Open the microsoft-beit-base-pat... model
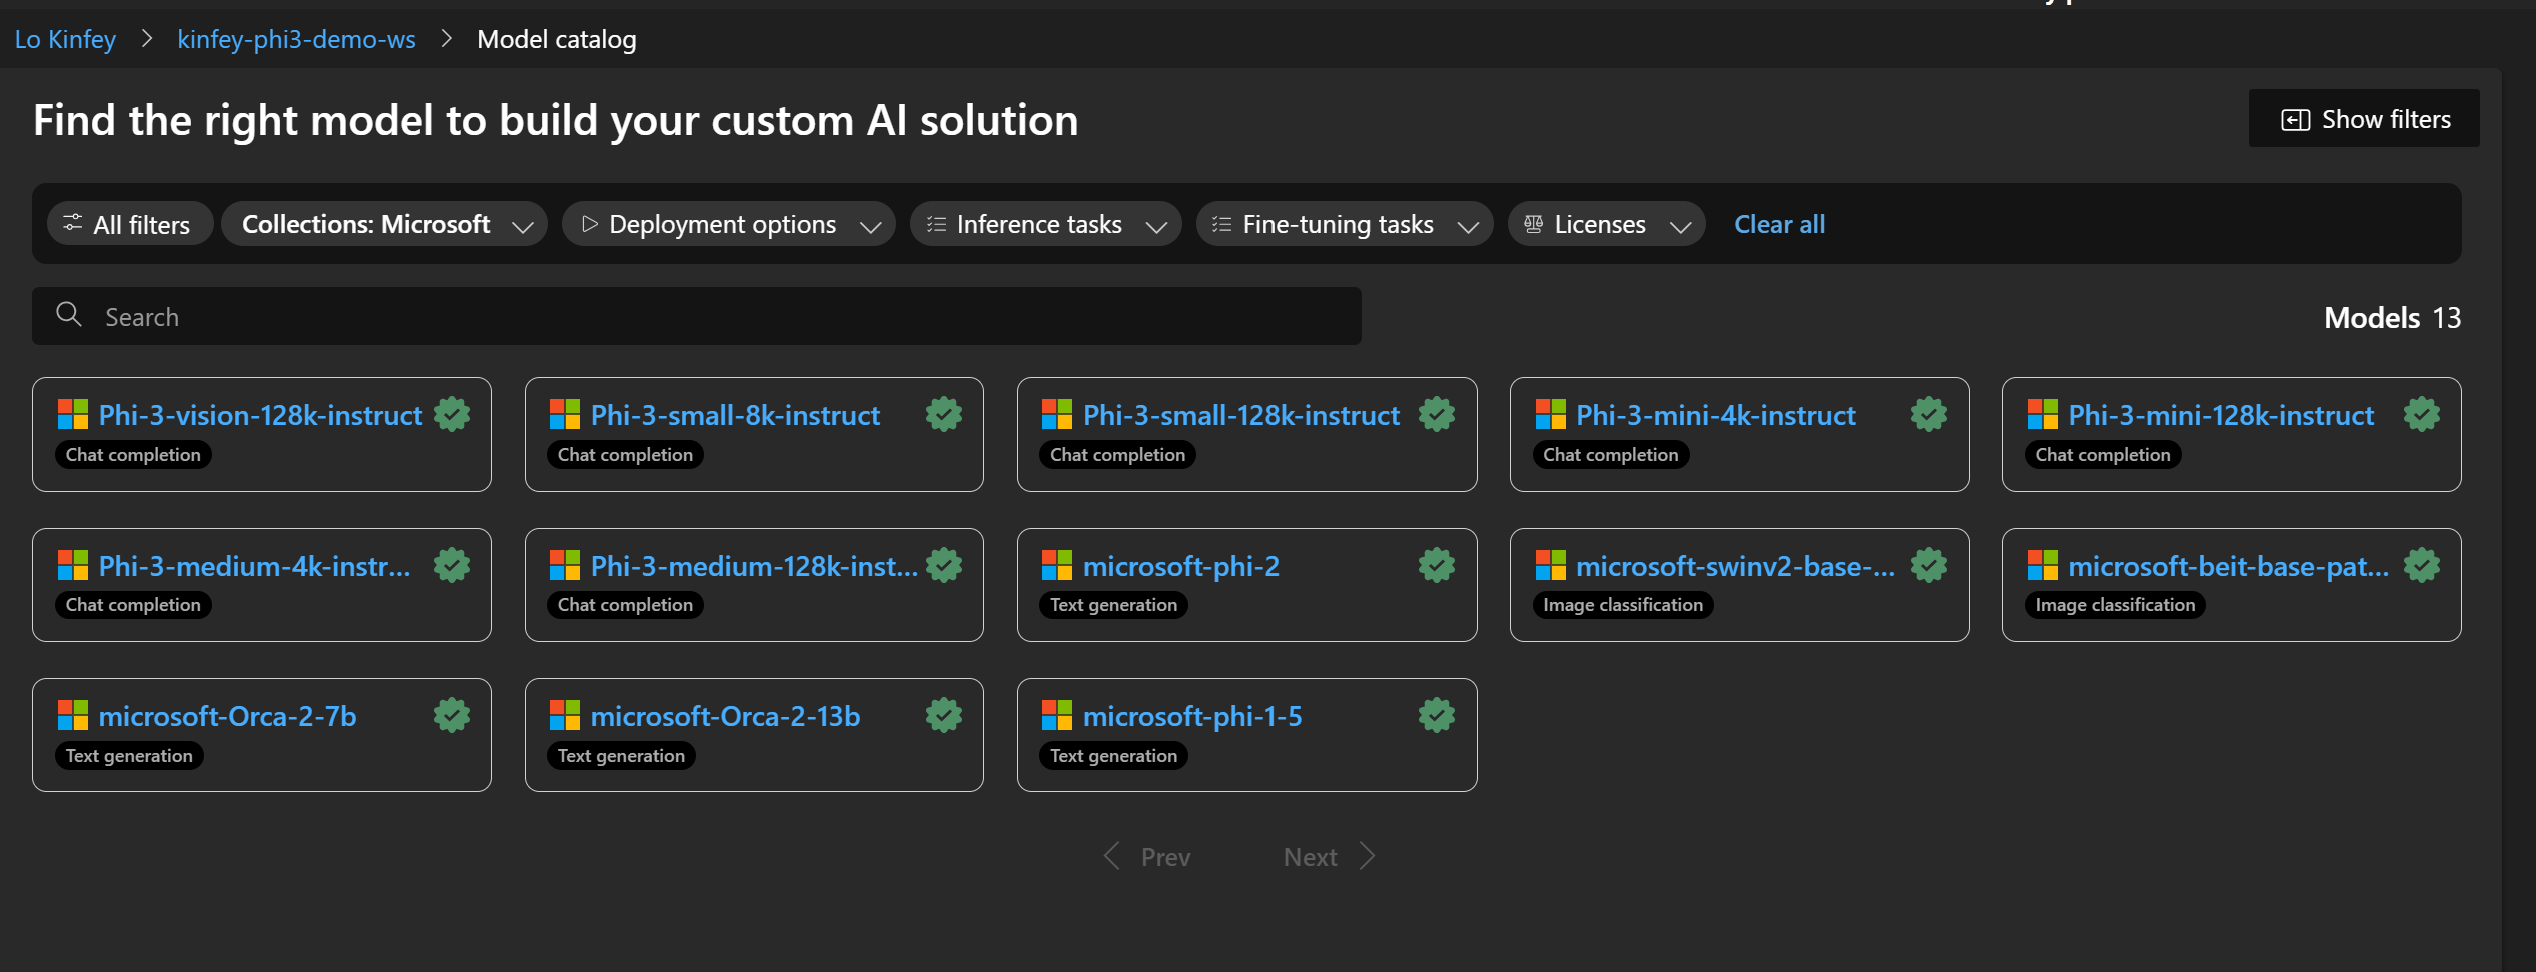The image size is (2536, 972). click(x=2229, y=566)
